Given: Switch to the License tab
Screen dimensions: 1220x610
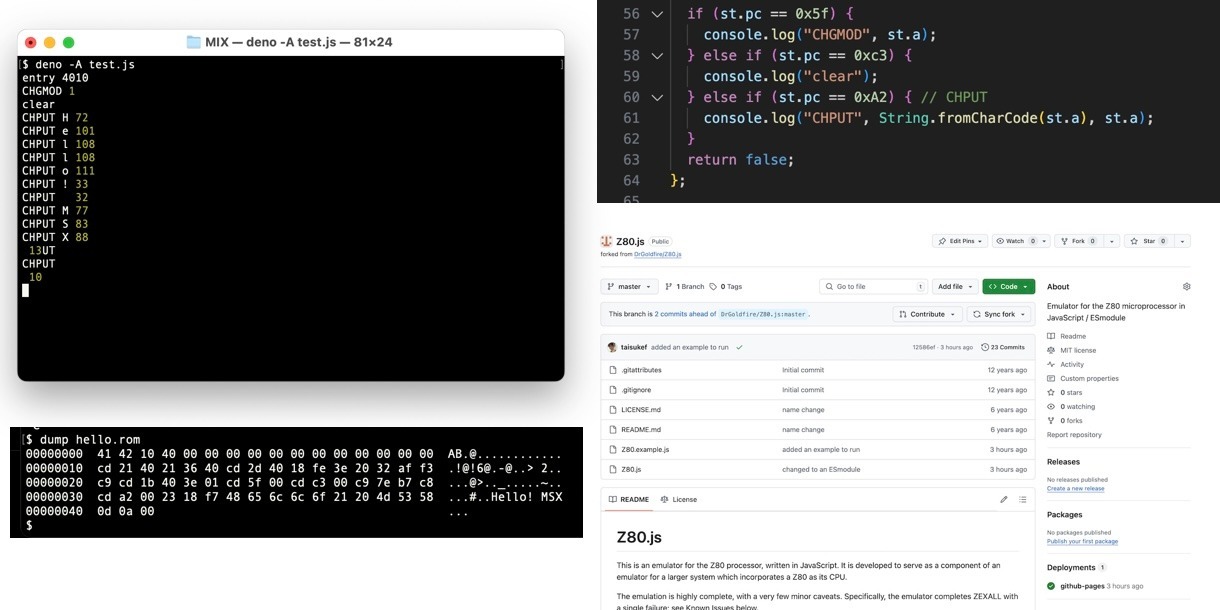Looking at the screenshot, I should (680, 499).
